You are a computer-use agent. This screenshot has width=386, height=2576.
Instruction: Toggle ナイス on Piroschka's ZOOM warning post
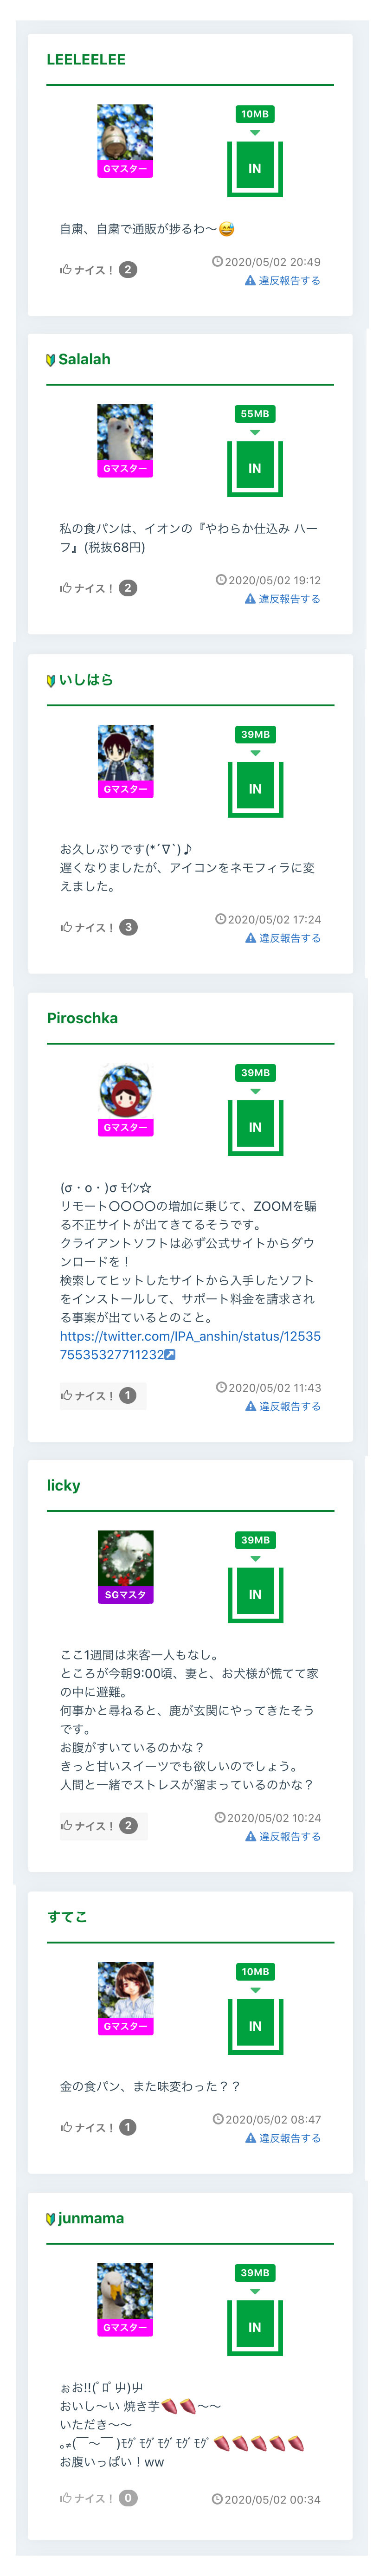(x=87, y=1395)
